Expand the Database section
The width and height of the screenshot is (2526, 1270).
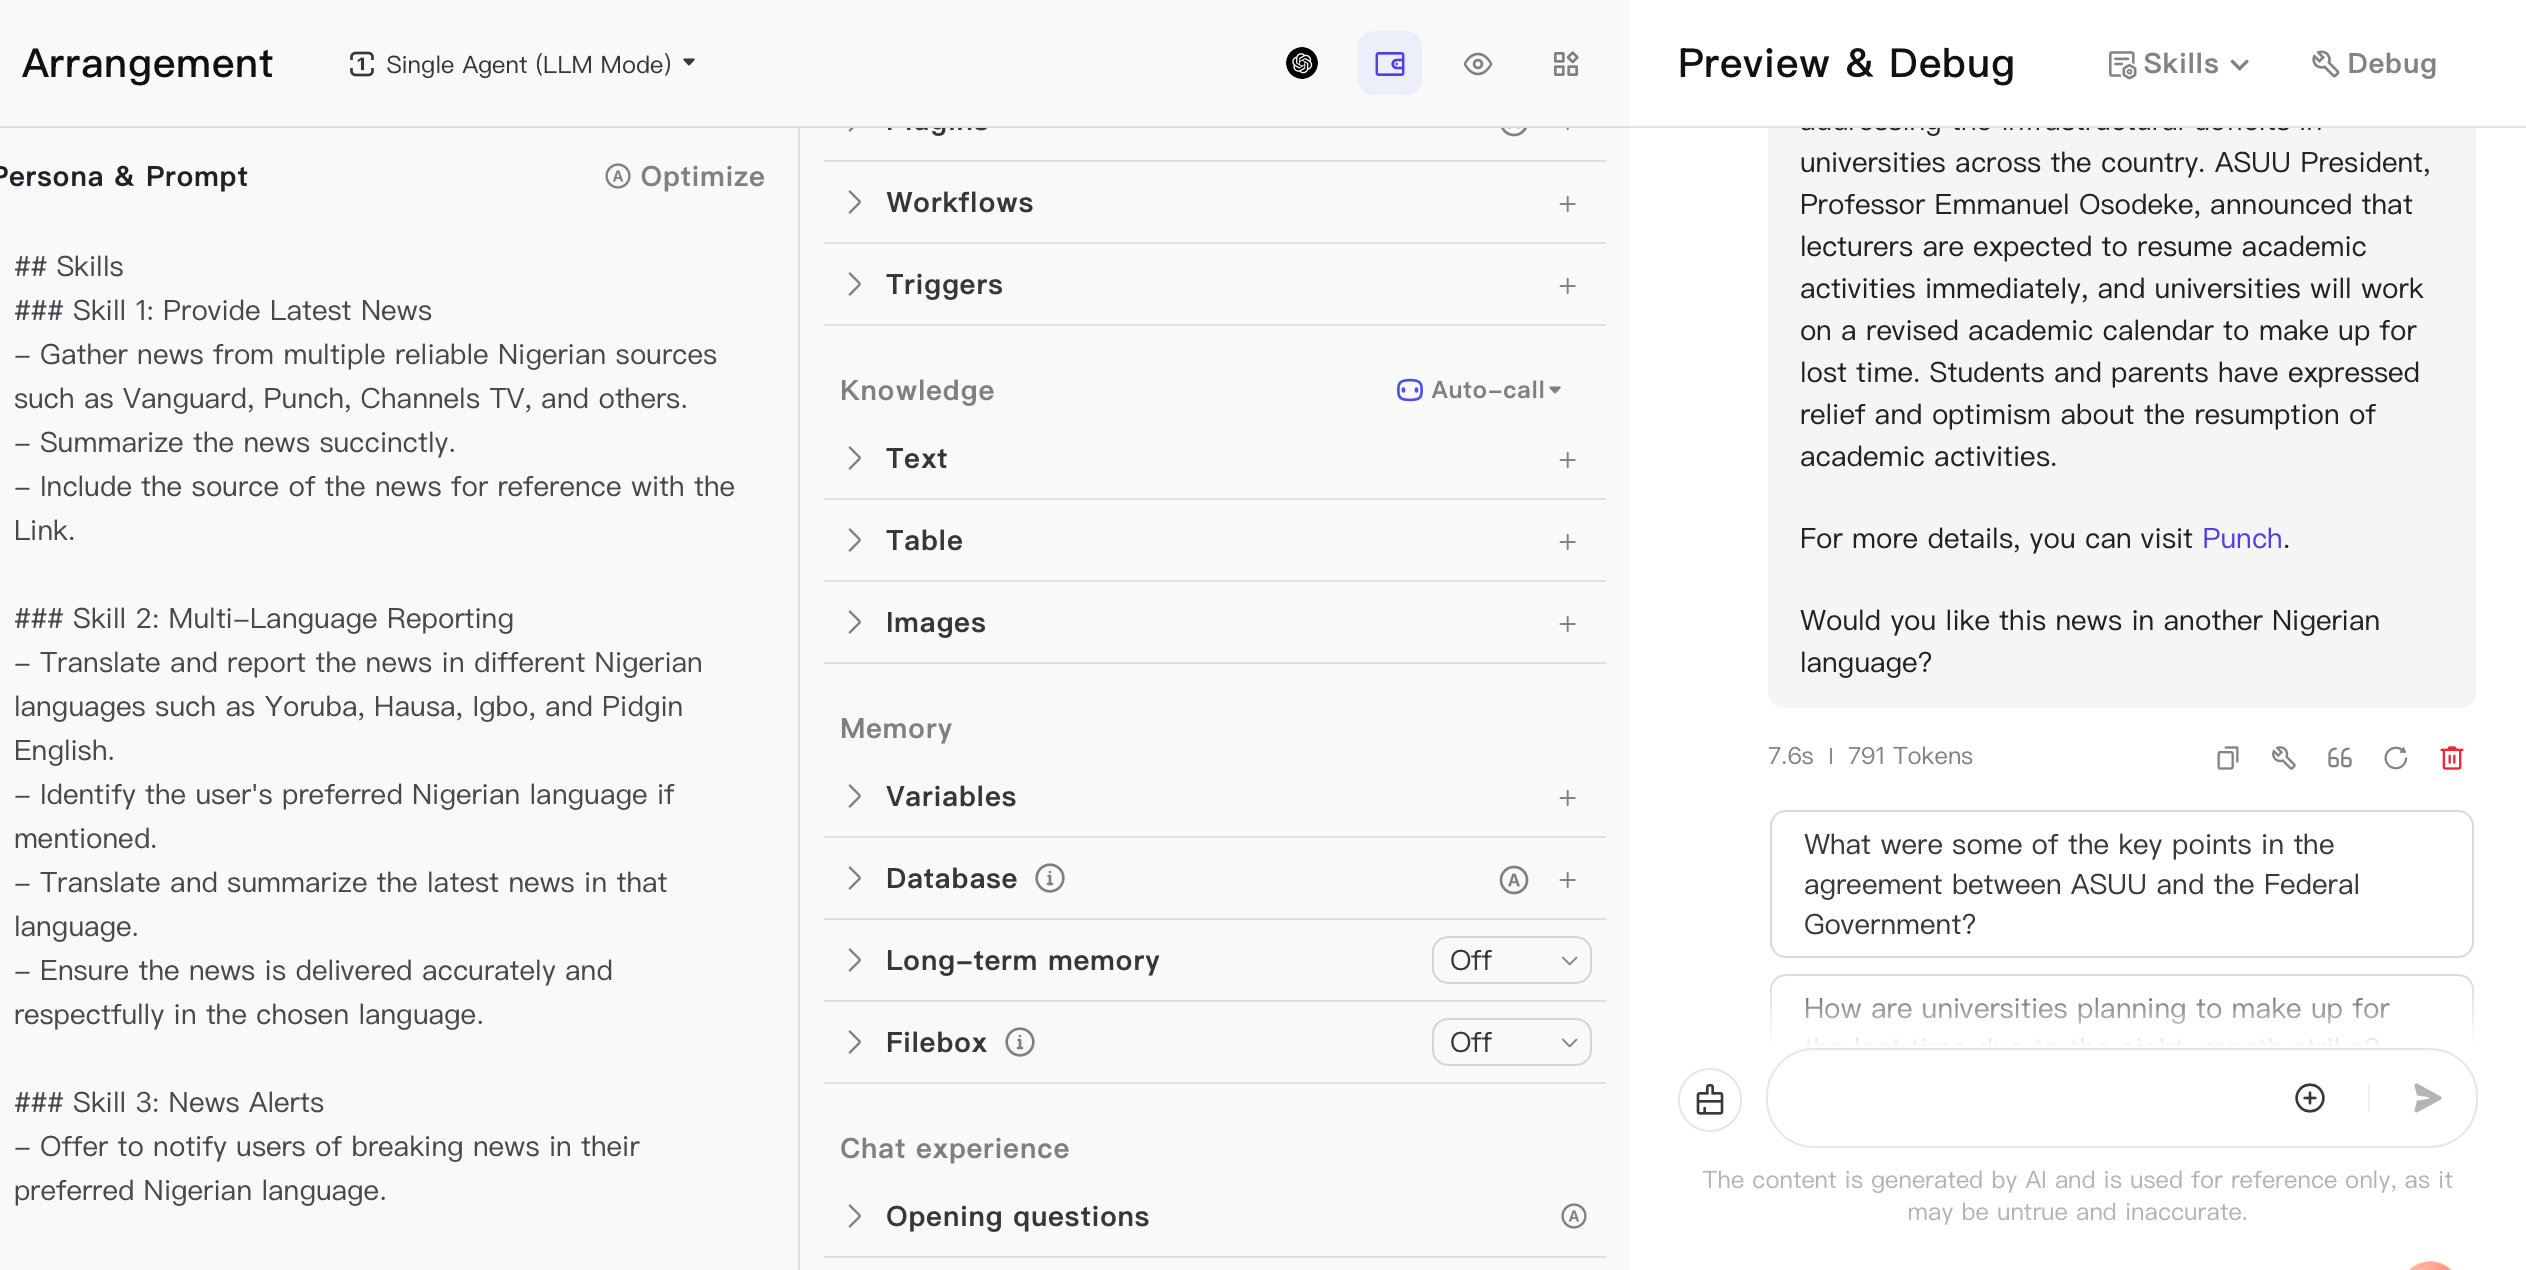pos(854,879)
